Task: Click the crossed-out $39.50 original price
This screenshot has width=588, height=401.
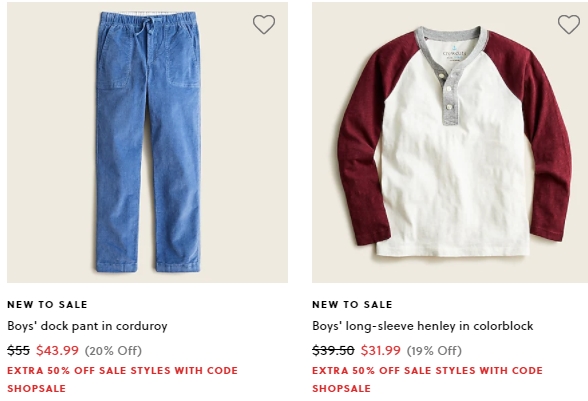Action: click(x=333, y=350)
